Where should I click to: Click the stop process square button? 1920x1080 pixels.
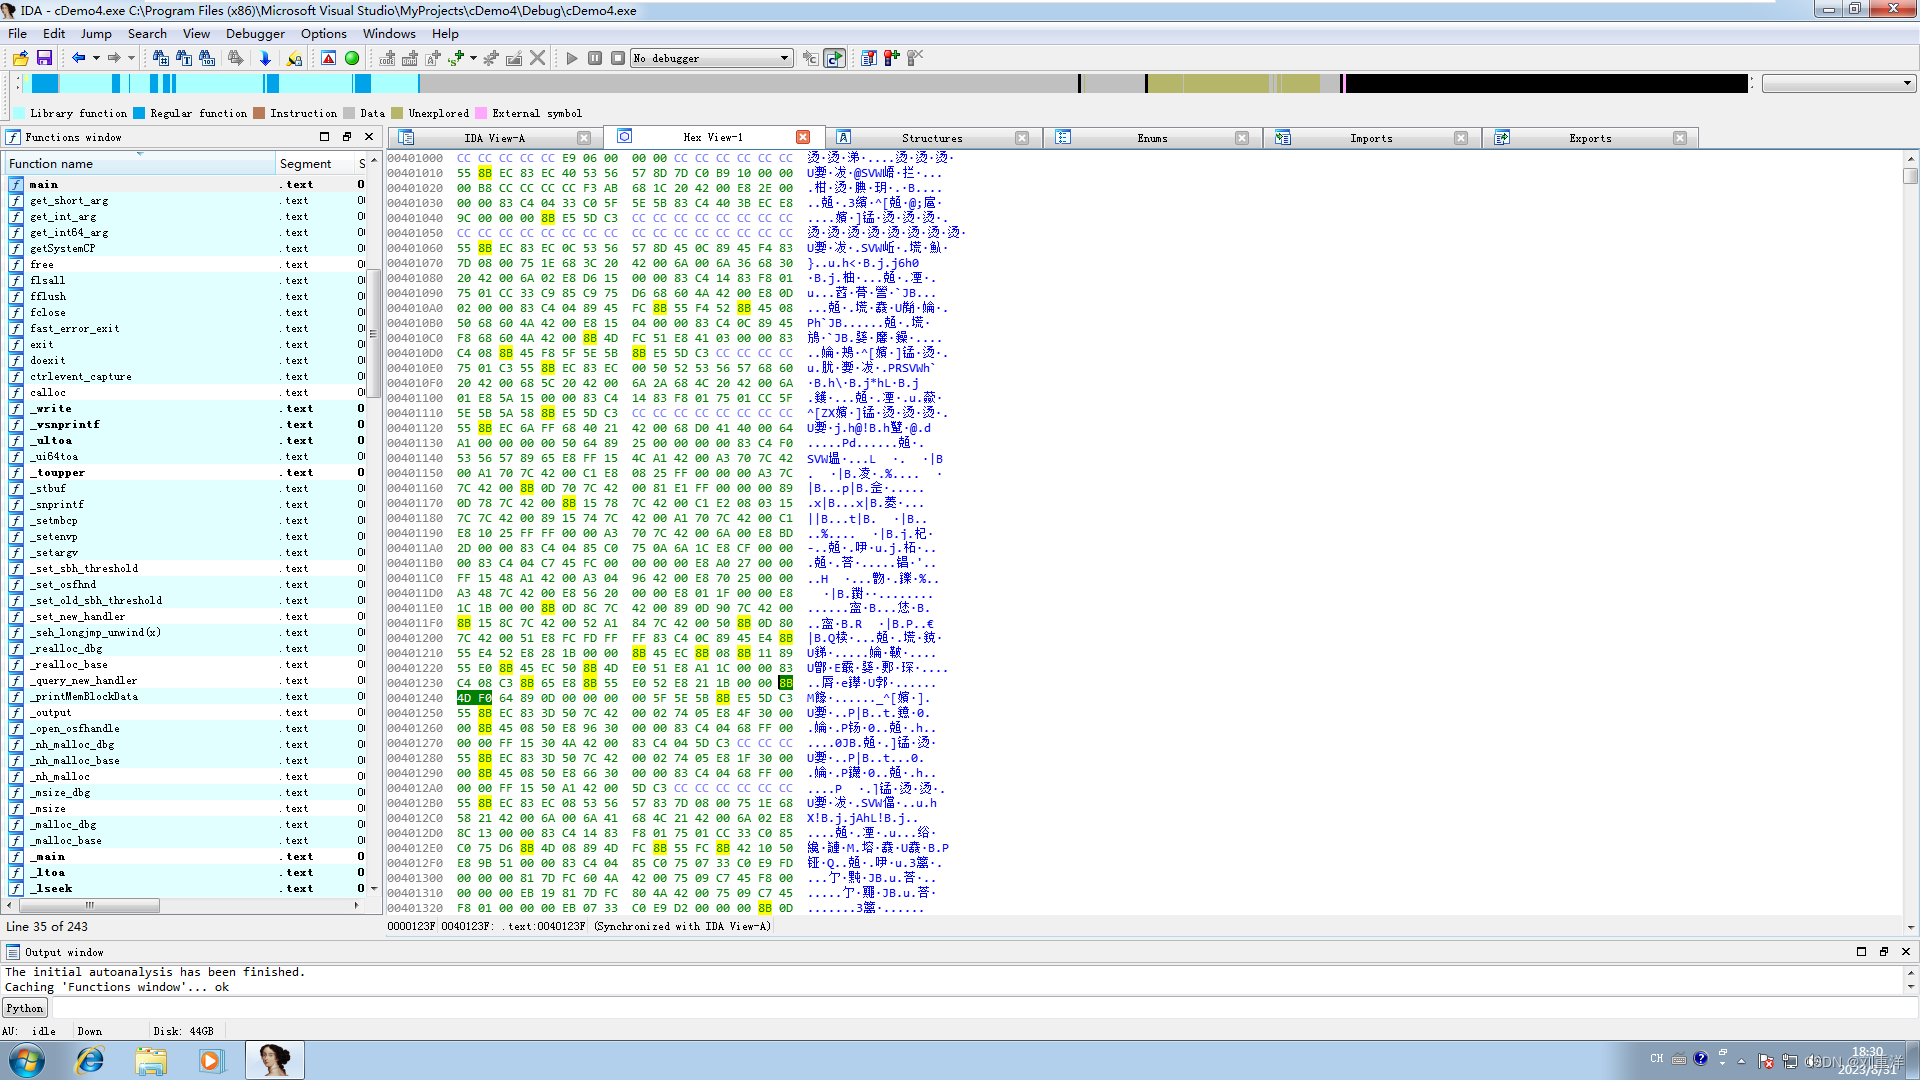[618, 58]
